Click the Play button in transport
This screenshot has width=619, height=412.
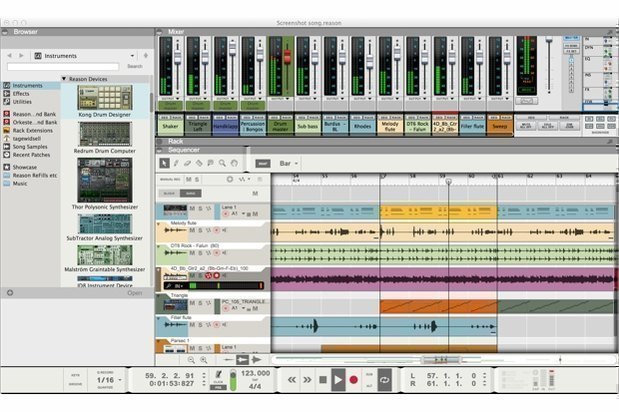(338, 380)
